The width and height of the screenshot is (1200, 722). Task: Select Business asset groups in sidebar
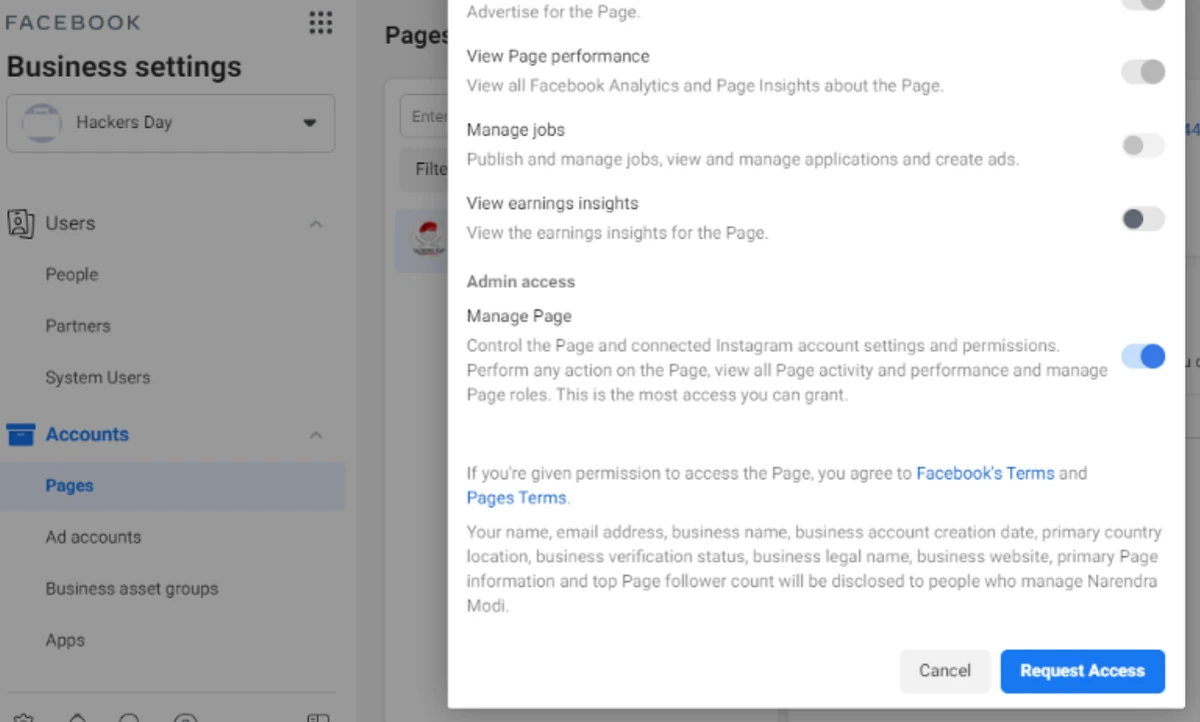tap(131, 589)
